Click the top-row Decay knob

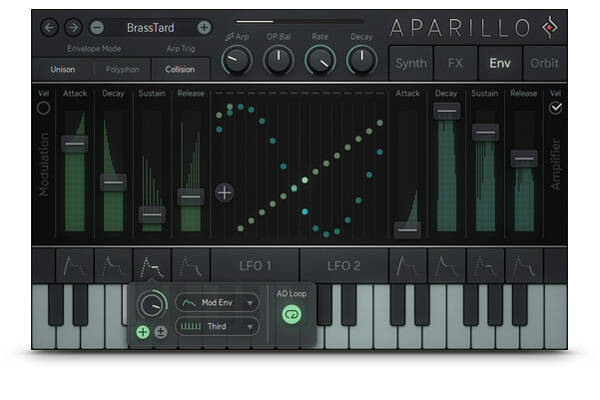(x=362, y=60)
